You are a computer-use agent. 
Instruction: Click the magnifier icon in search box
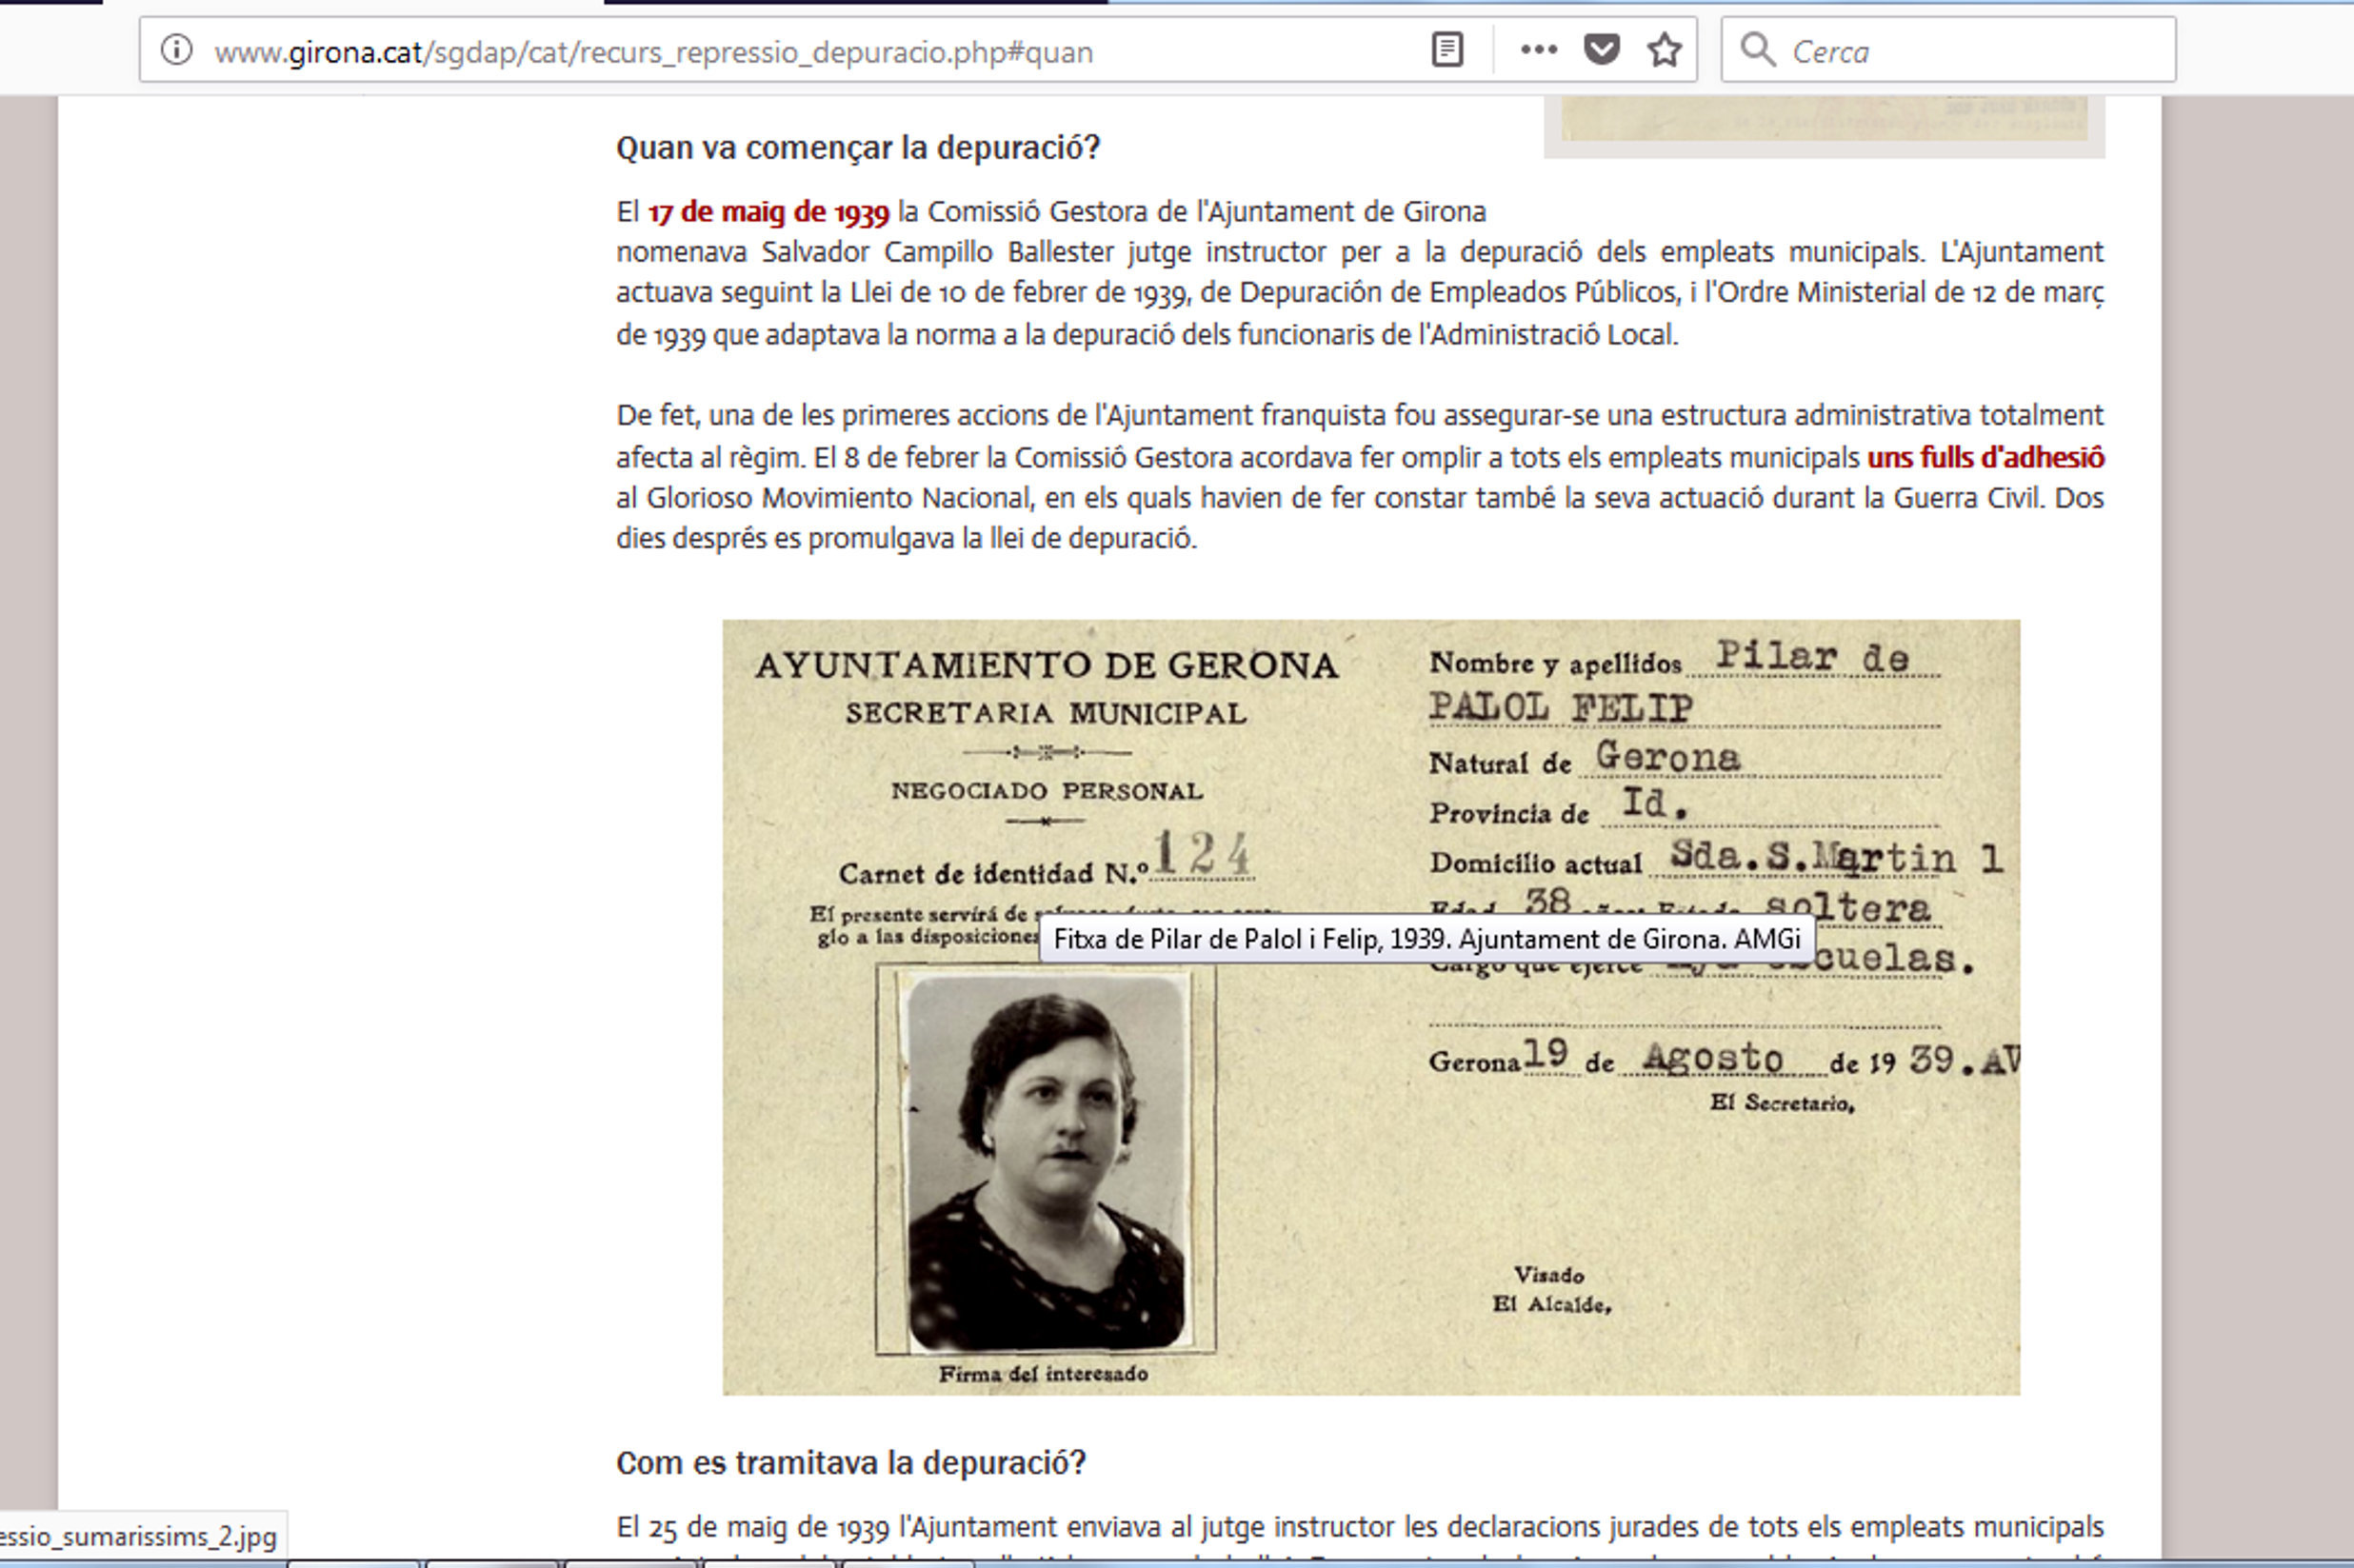[1757, 49]
